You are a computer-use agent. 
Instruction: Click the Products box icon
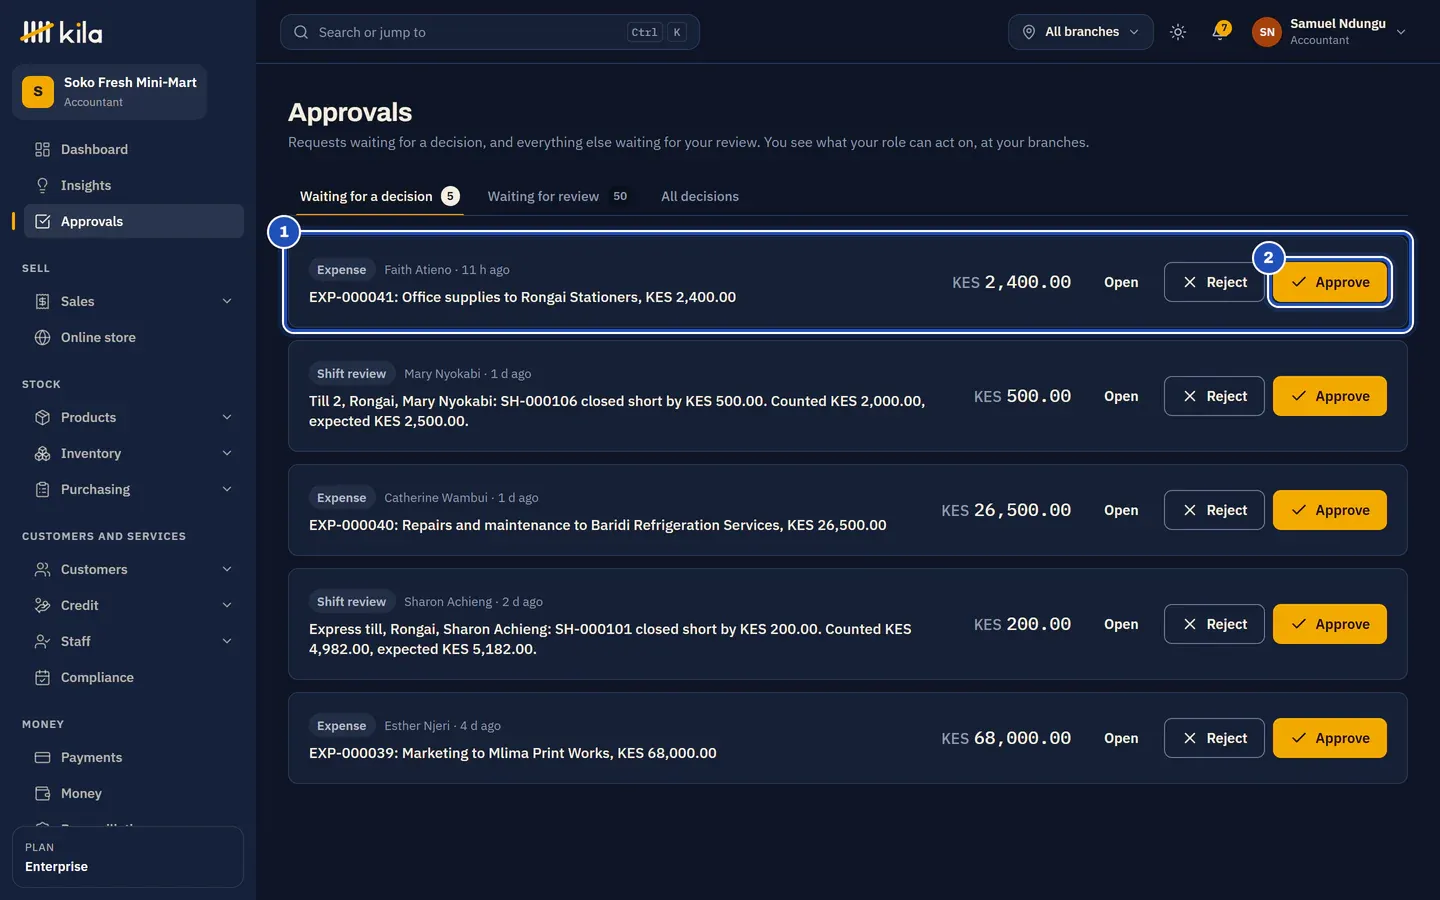click(42, 417)
